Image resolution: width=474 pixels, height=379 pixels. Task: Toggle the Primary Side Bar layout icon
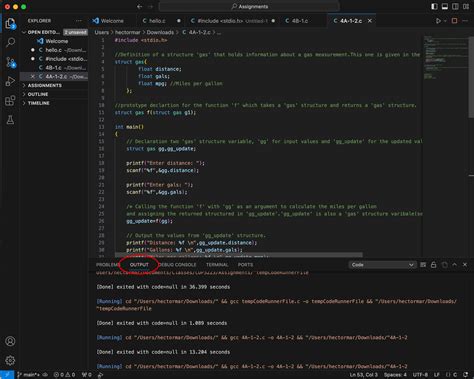[434, 6]
